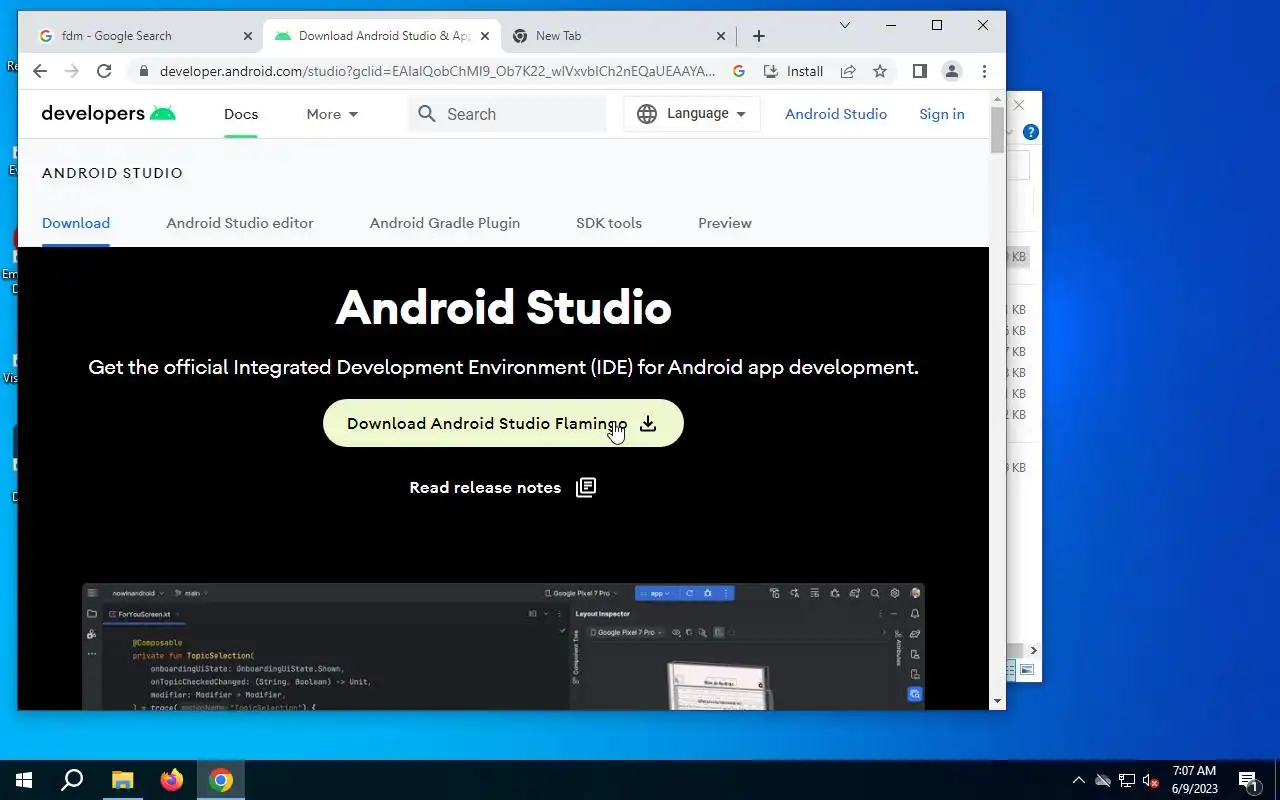Open the notification center icon
This screenshot has height=800, width=1280.
(x=1249, y=780)
